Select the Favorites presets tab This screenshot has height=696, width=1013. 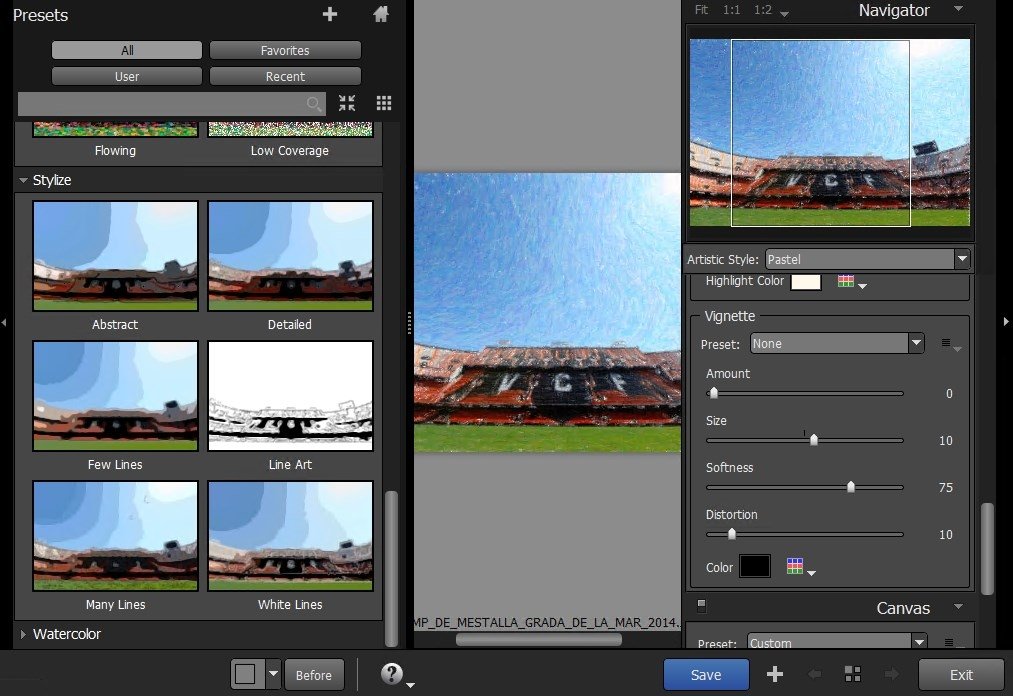click(x=285, y=50)
